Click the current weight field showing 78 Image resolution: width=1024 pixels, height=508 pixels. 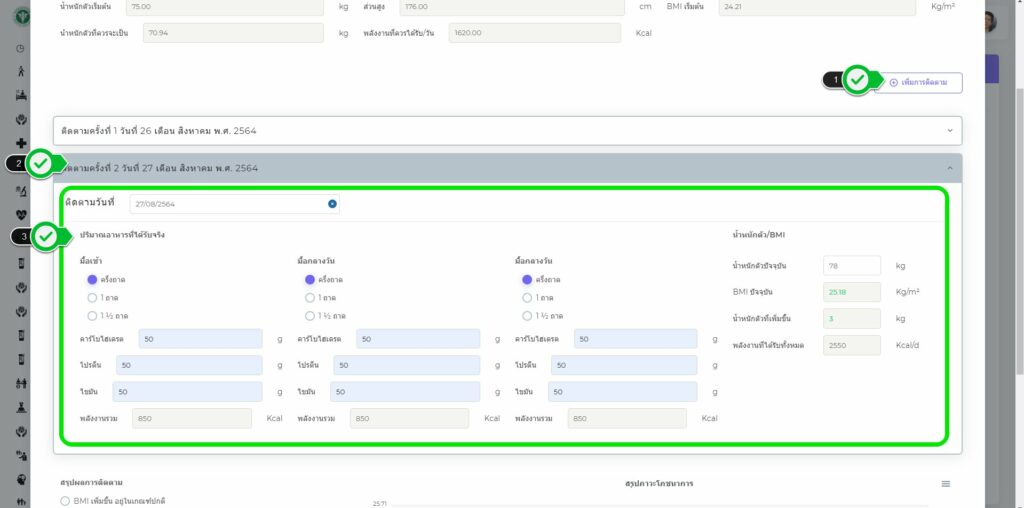click(x=851, y=266)
